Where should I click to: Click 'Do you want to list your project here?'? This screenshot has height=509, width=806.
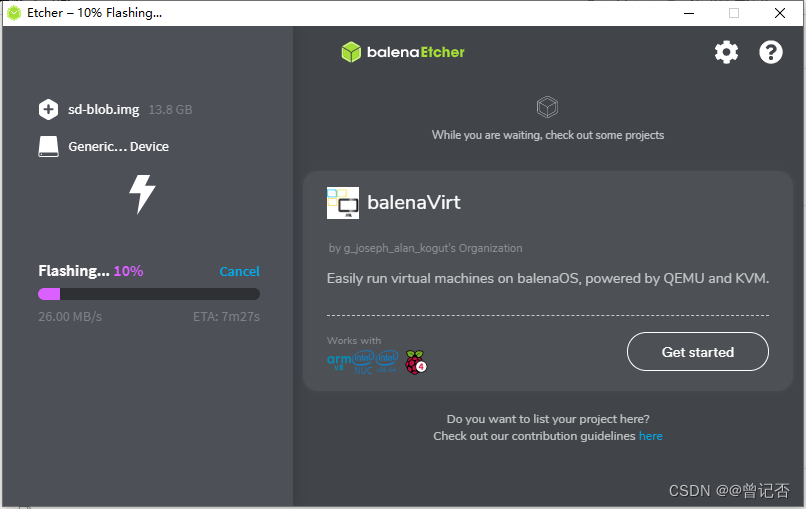click(x=548, y=419)
